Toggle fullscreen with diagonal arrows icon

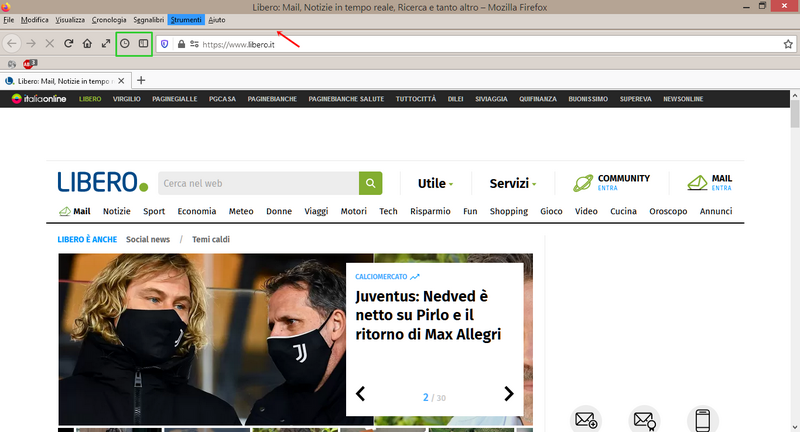pyautogui.click(x=106, y=43)
